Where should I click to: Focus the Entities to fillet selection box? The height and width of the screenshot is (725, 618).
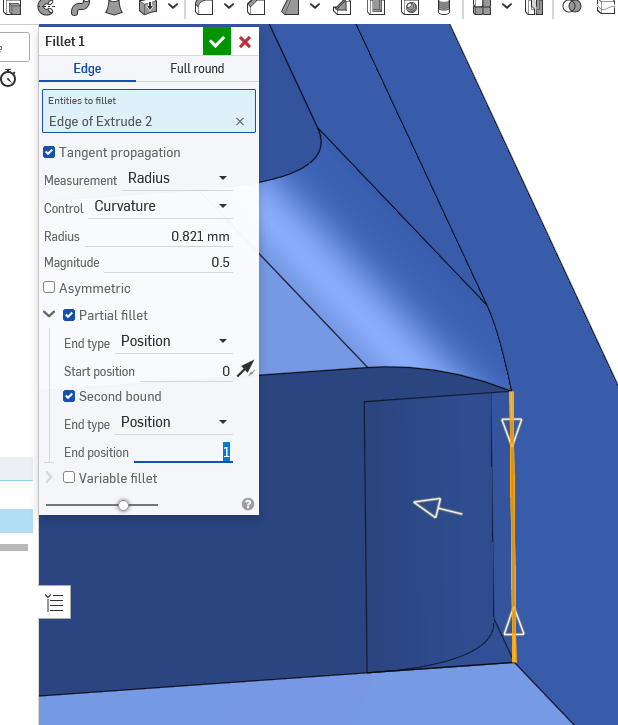pyautogui.click(x=149, y=111)
